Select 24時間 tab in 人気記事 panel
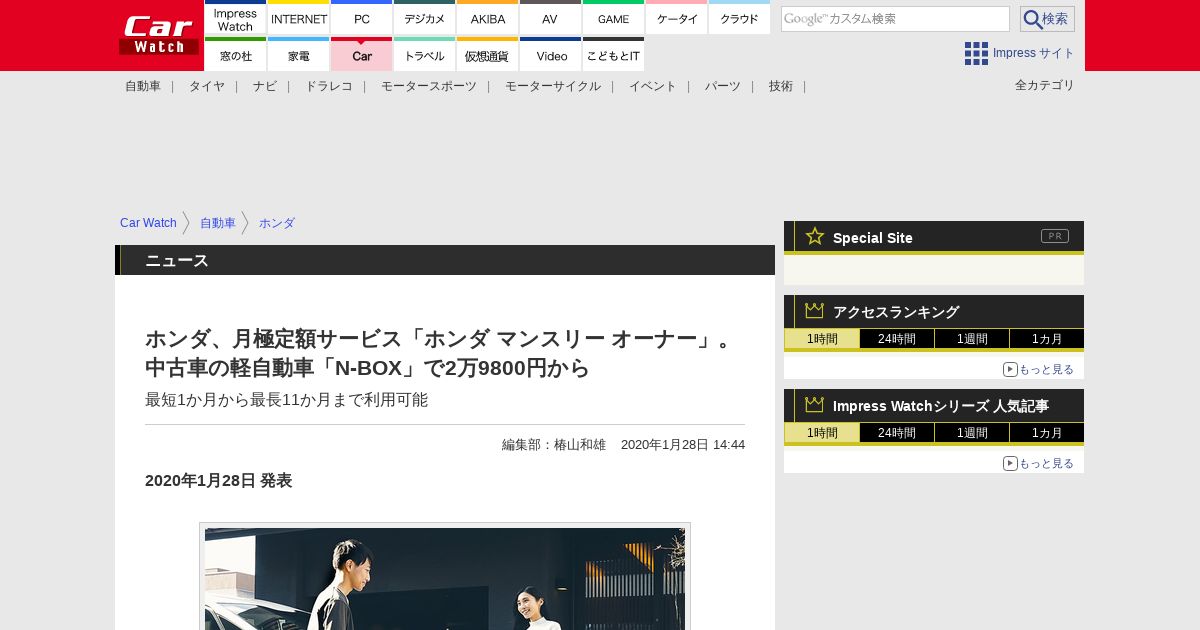The height and width of the screenshot is (630, 1200). [897, 433]
